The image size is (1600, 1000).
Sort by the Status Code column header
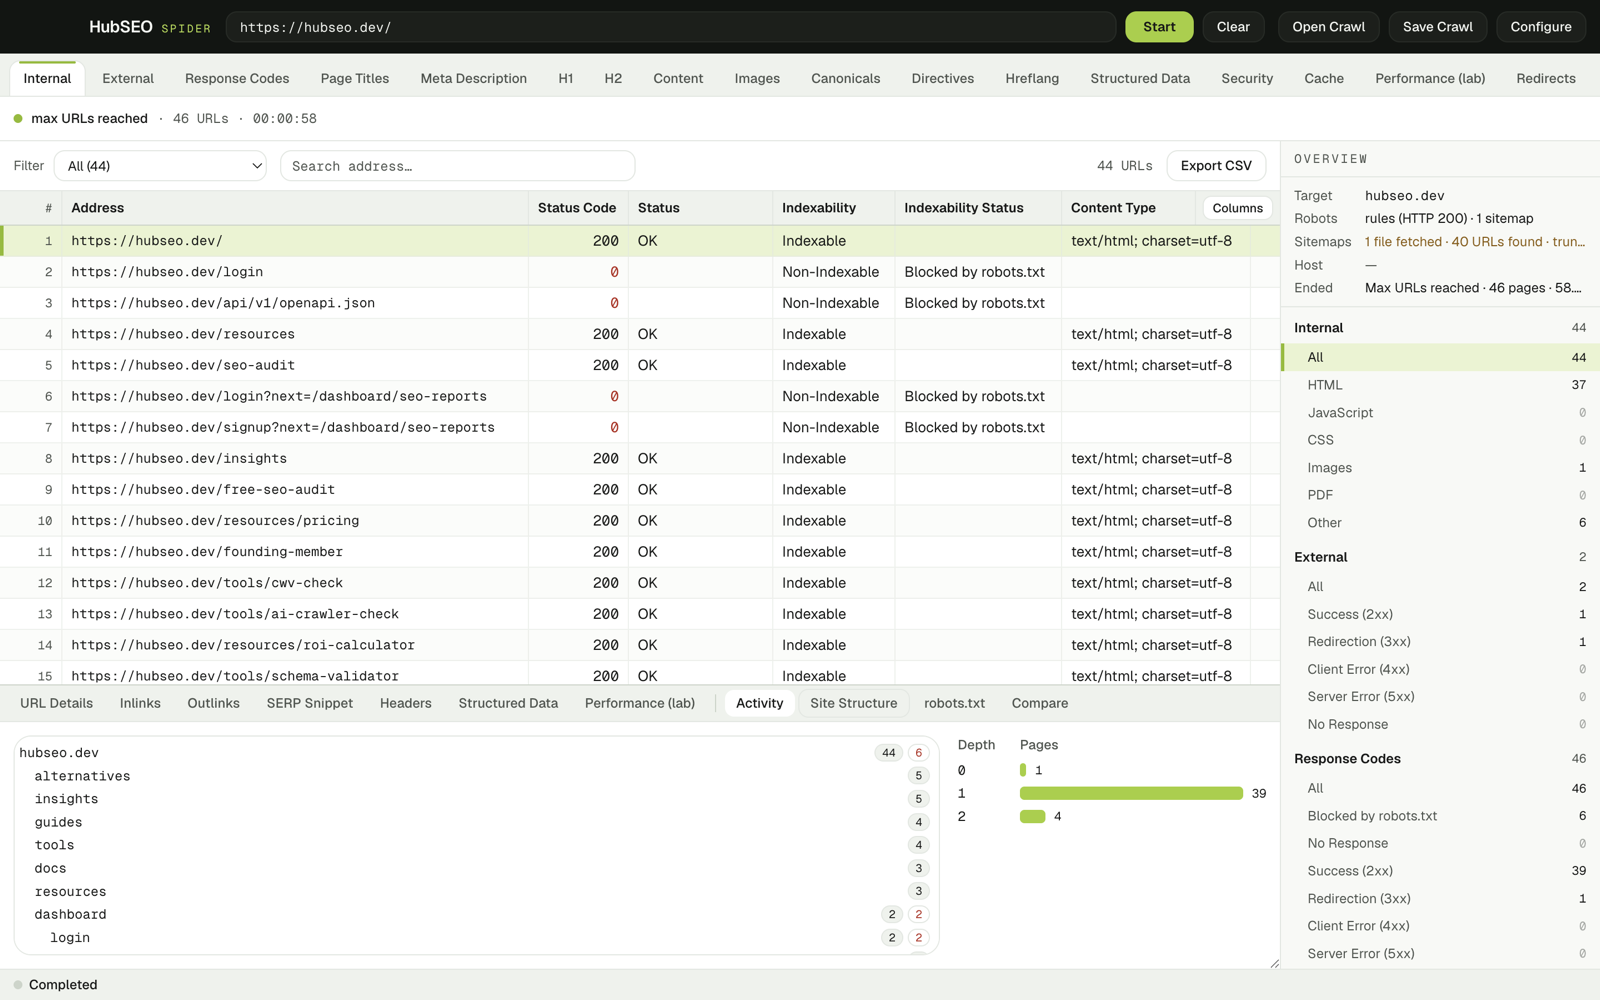click(x=577, y=208)
